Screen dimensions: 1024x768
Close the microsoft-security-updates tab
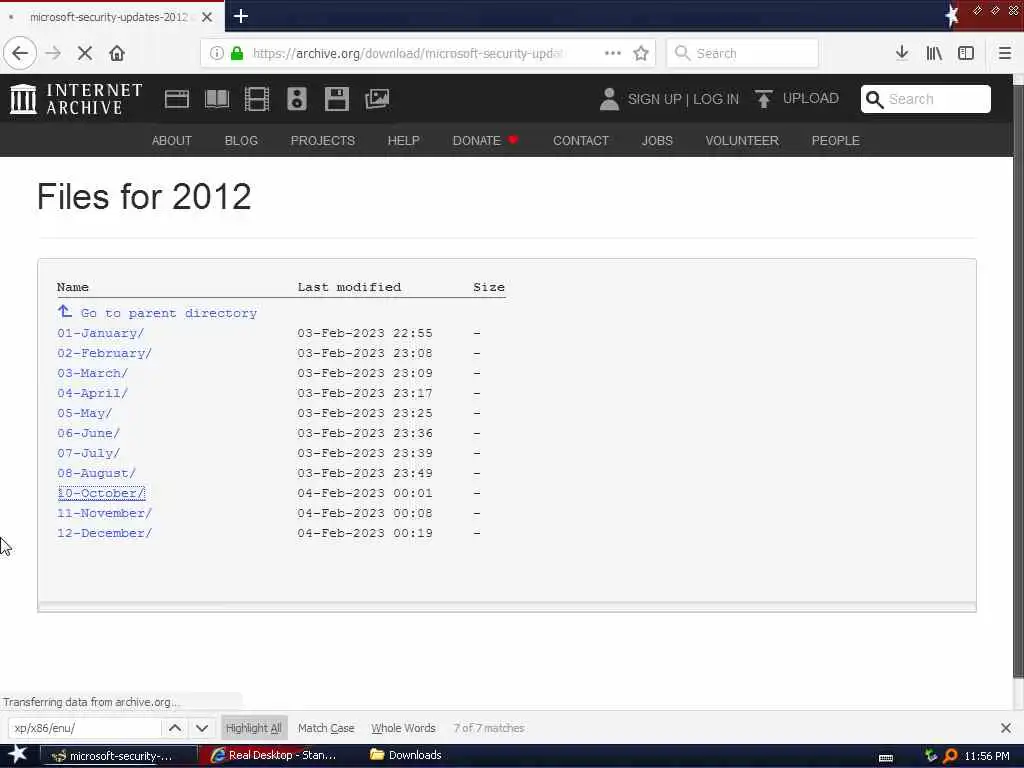click(x=207, y=17)
